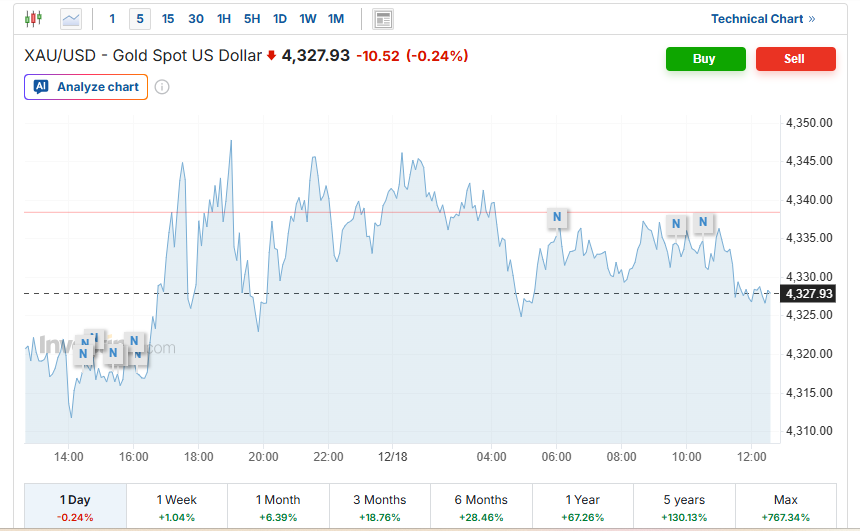Click the news layout icon in toolbar

click(382, 19)
